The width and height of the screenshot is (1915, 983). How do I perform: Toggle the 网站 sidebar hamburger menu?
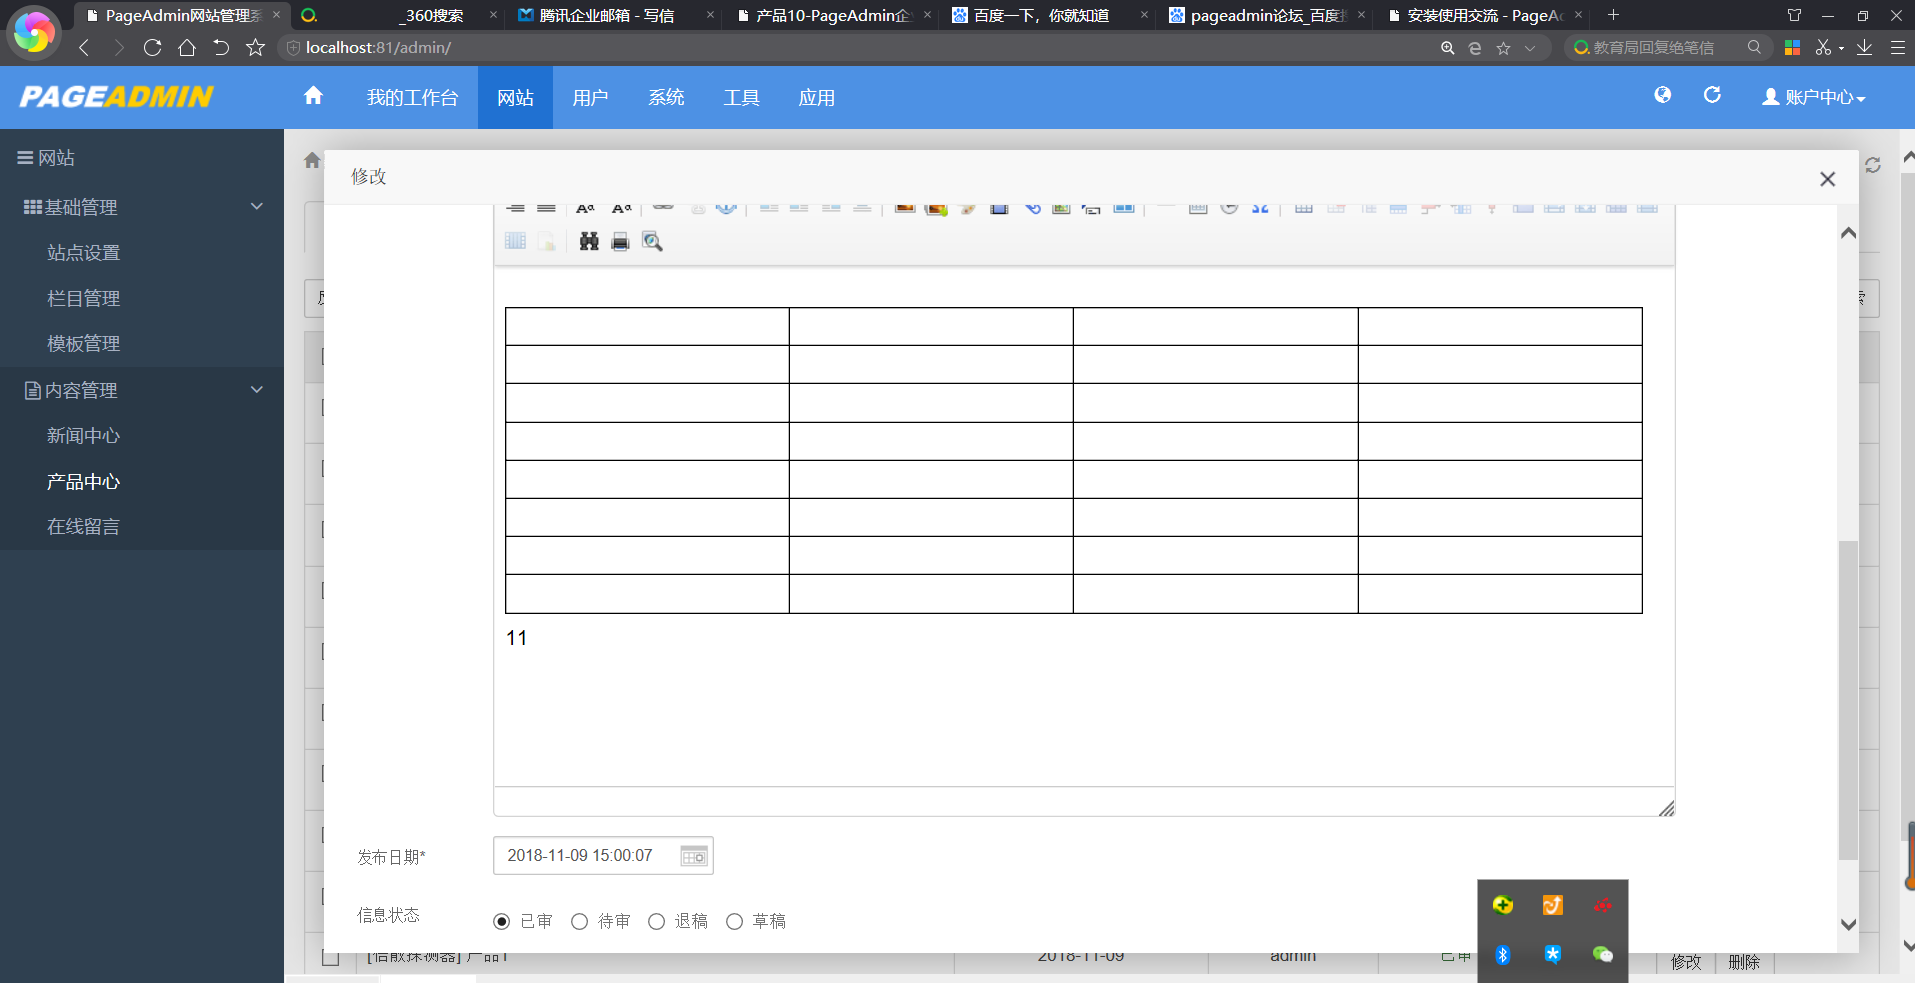click(x=25, y=158)
